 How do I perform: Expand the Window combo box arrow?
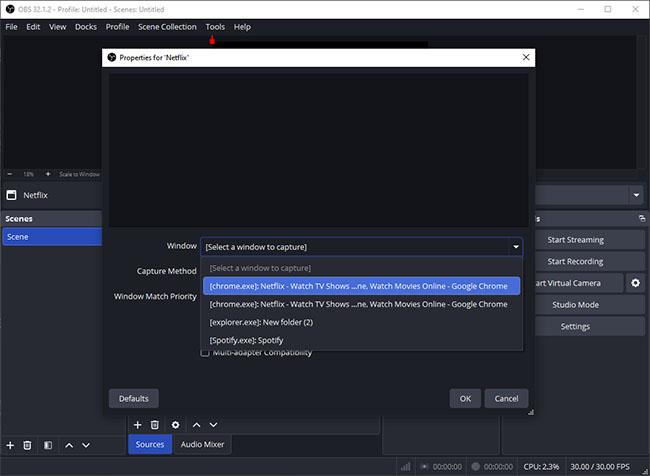(516, 247)
